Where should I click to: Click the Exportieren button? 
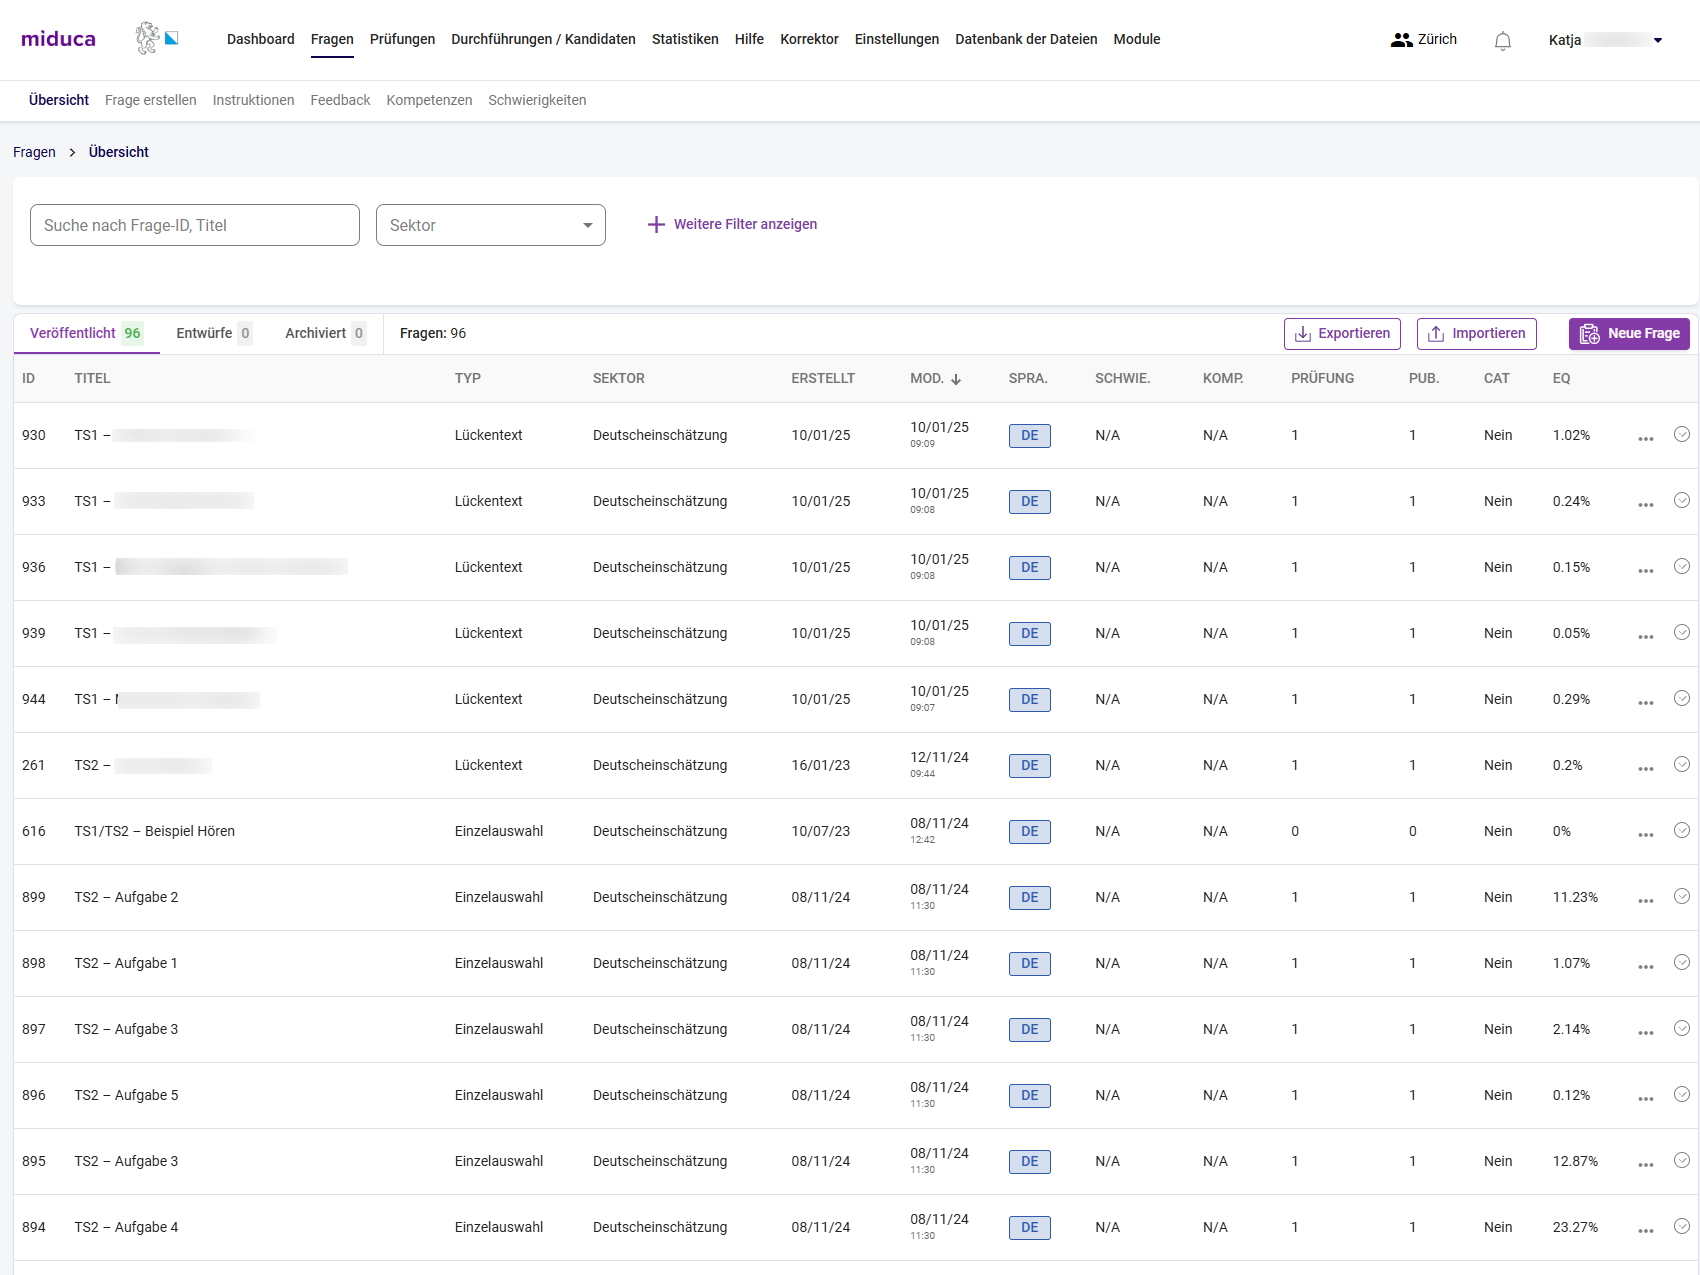[x=1342, y=333]
